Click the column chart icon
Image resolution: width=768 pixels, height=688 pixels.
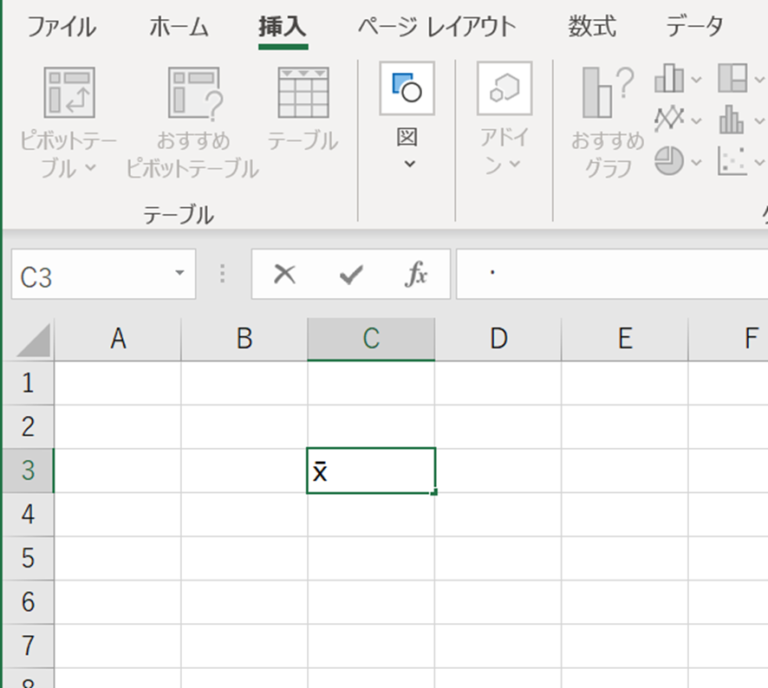click(x=669, y=78)
